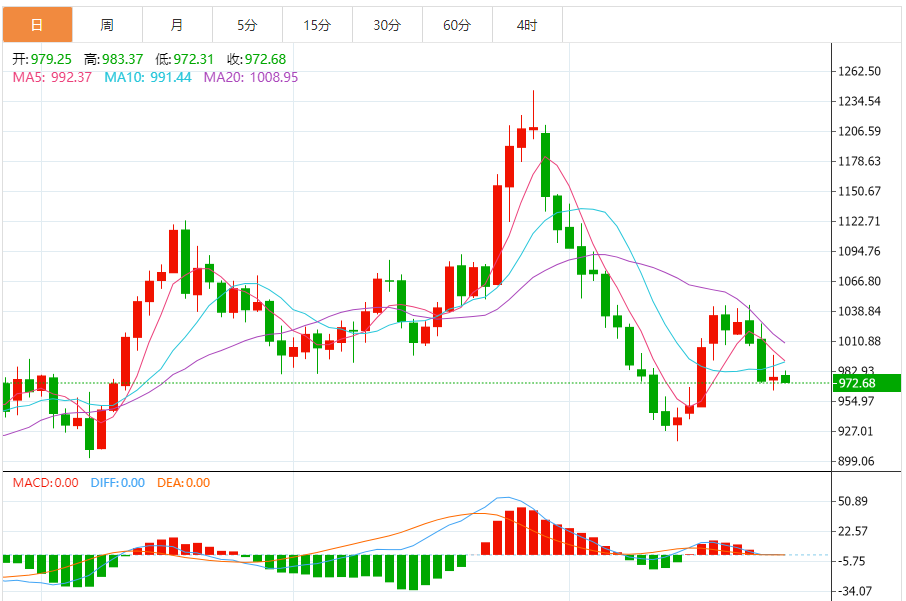Click the low price 低:972.31
This screenshot has height=601, width=906.
coord(184,59)
